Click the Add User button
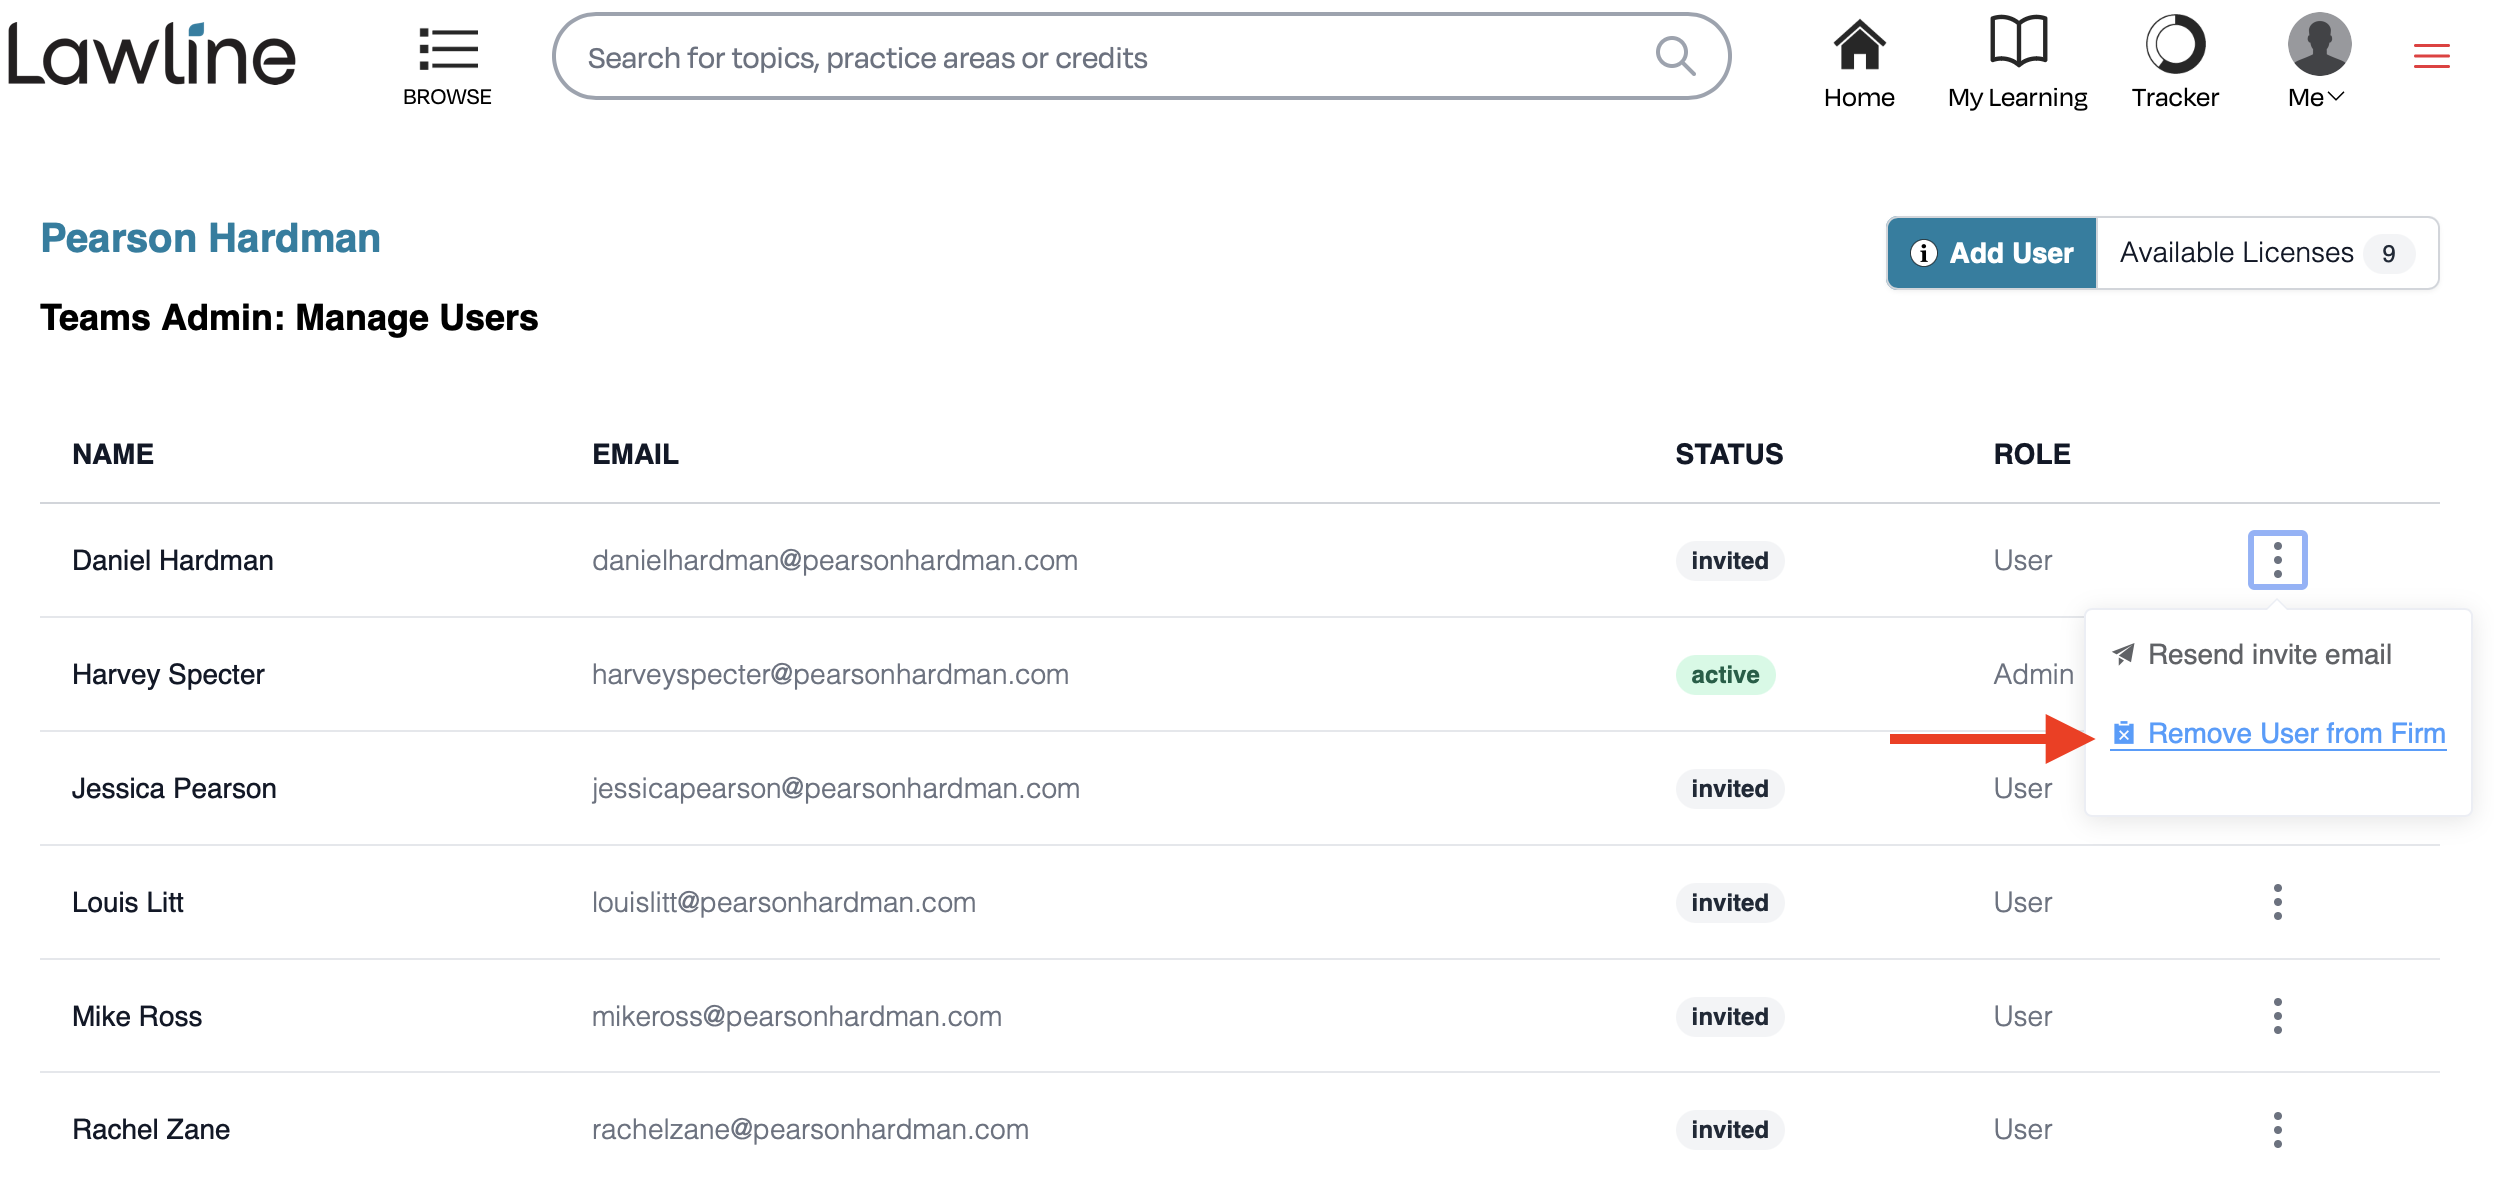The width and height of the screenshot is (2494, 1184). click(1991, 253)
